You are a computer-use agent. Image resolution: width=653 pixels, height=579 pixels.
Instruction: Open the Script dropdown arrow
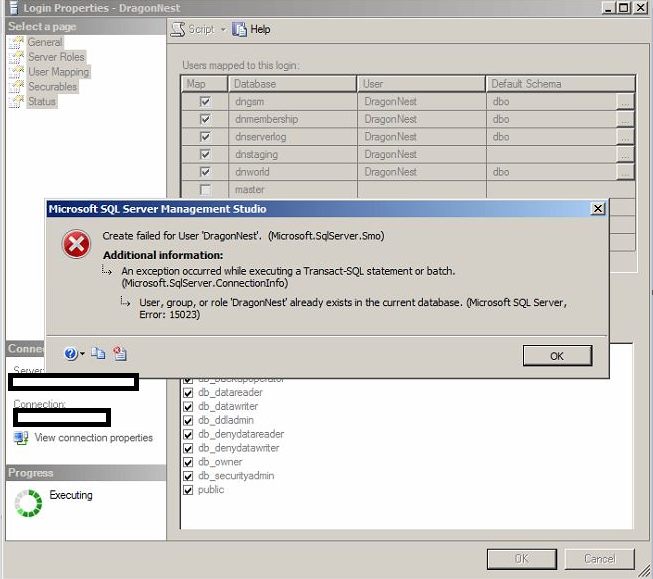coord(223,30)
